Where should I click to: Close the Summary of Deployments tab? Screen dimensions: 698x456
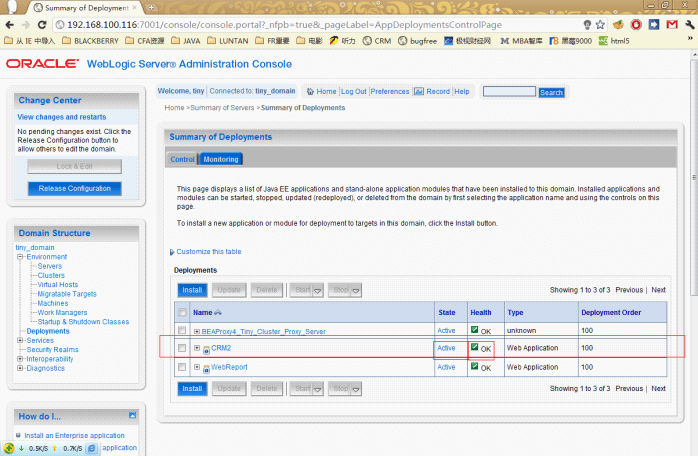(134, 8)
